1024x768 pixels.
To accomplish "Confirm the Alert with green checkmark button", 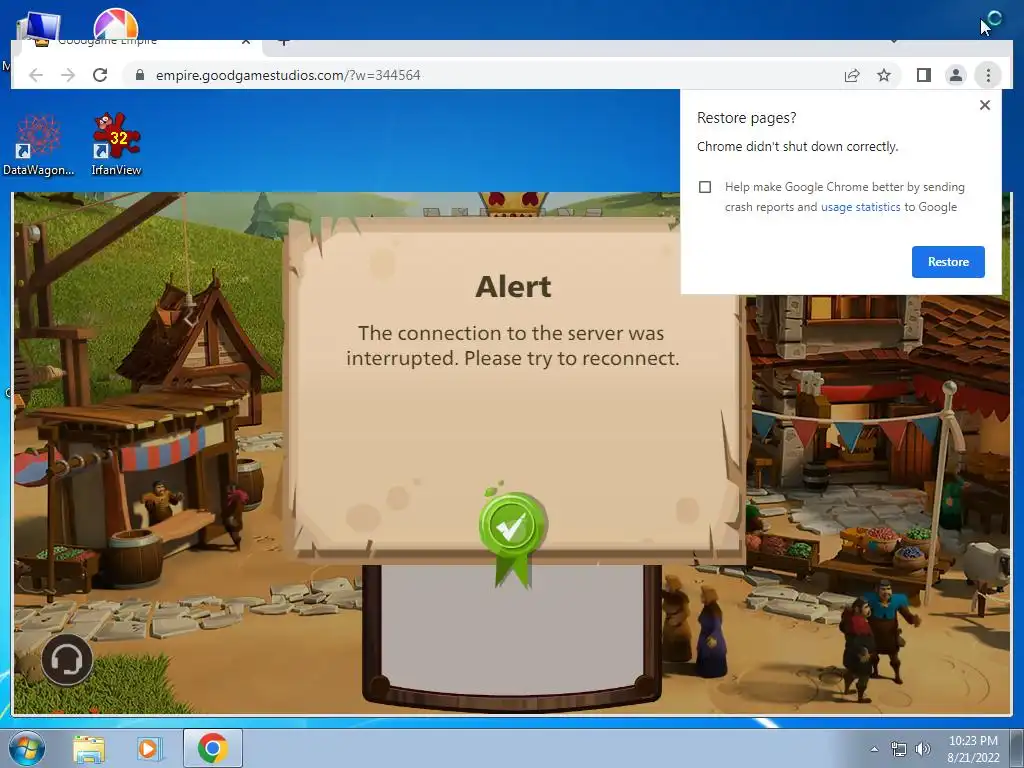I will click(513, 526).
